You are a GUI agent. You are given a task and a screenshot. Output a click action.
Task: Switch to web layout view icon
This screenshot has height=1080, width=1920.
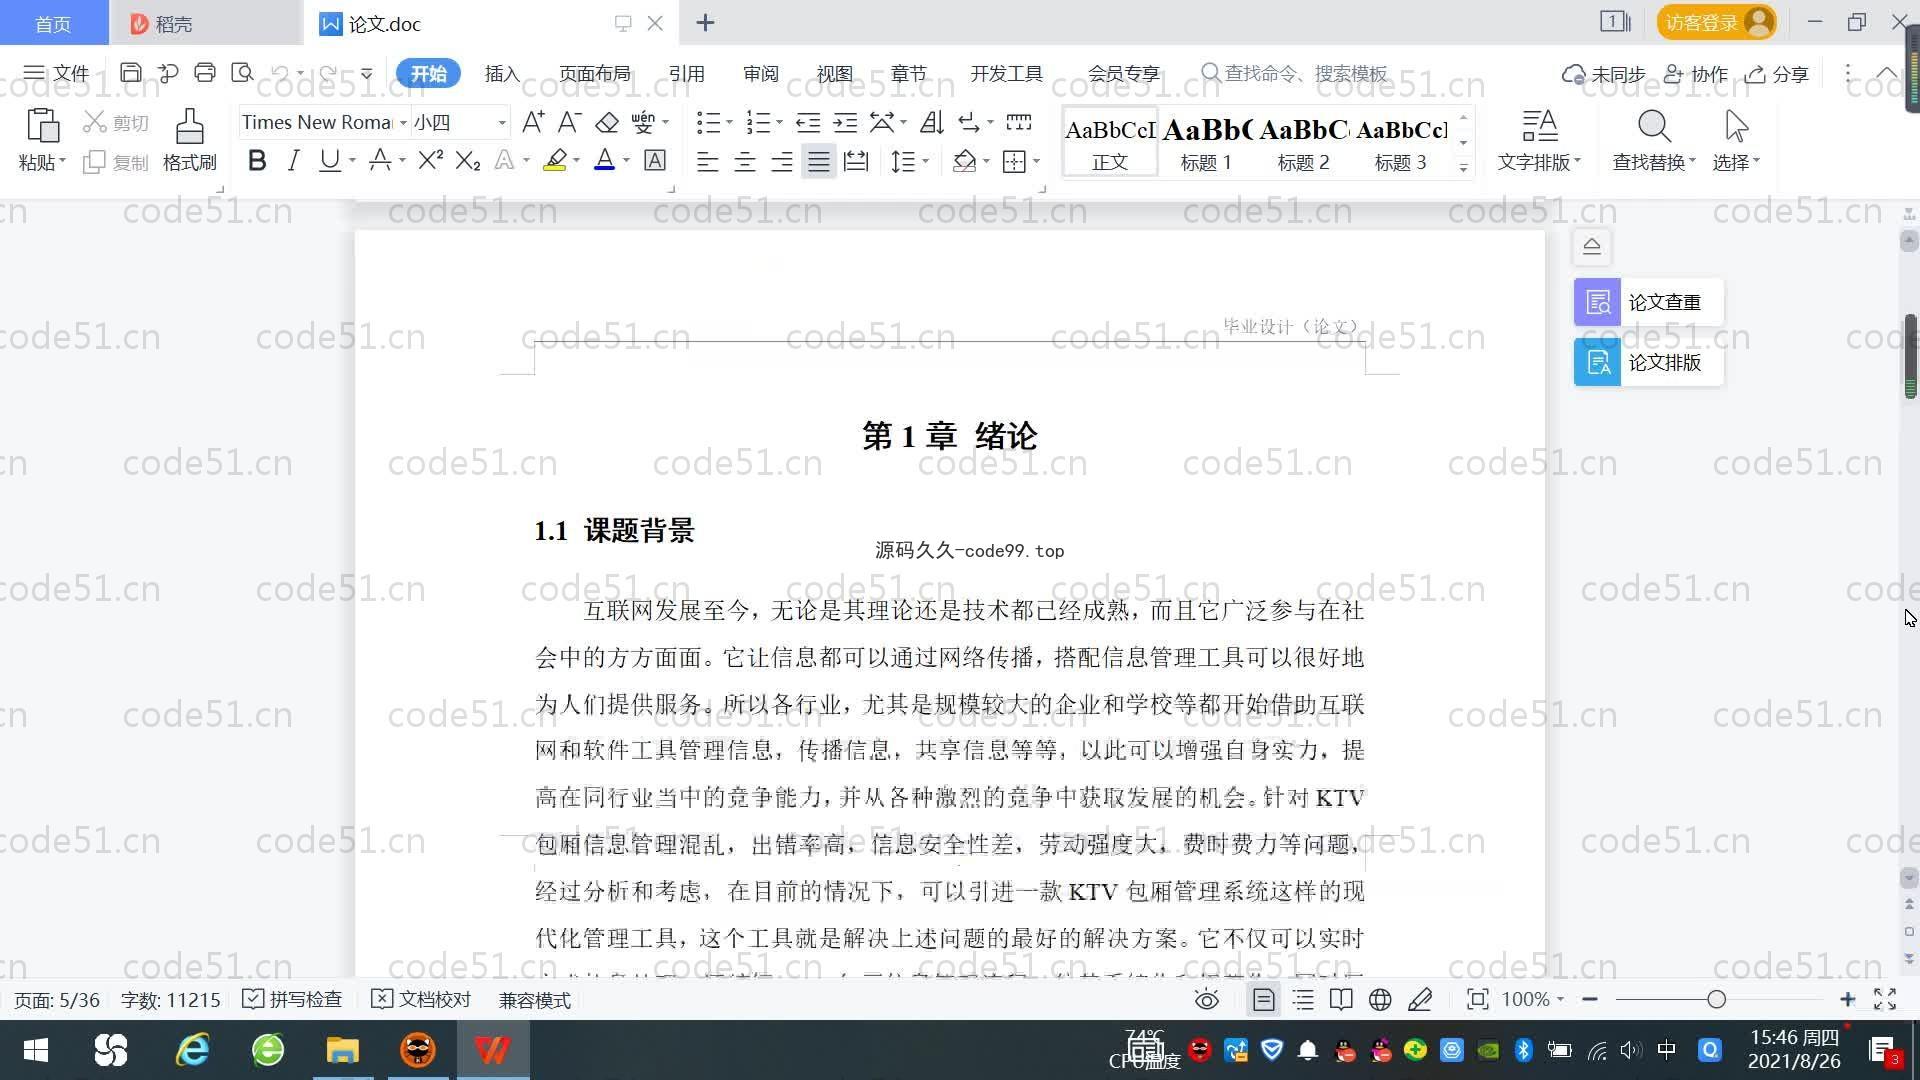[x=1380, y=999]
